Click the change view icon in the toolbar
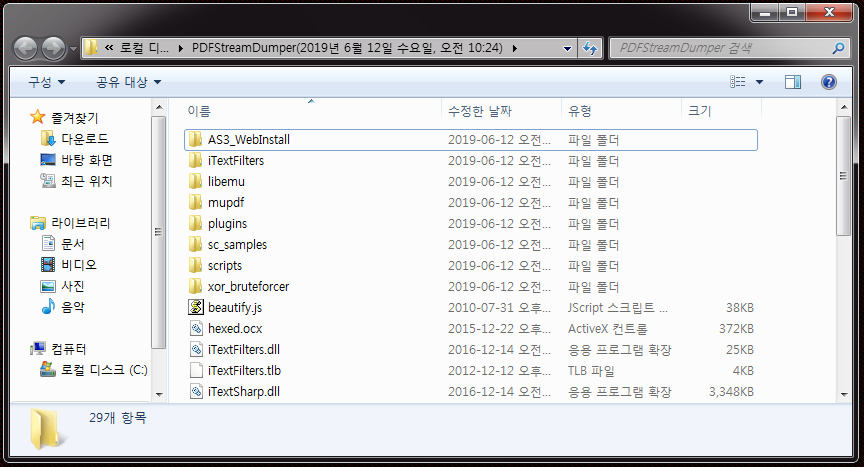Viewport: 864px width, 467px height. 738,82
